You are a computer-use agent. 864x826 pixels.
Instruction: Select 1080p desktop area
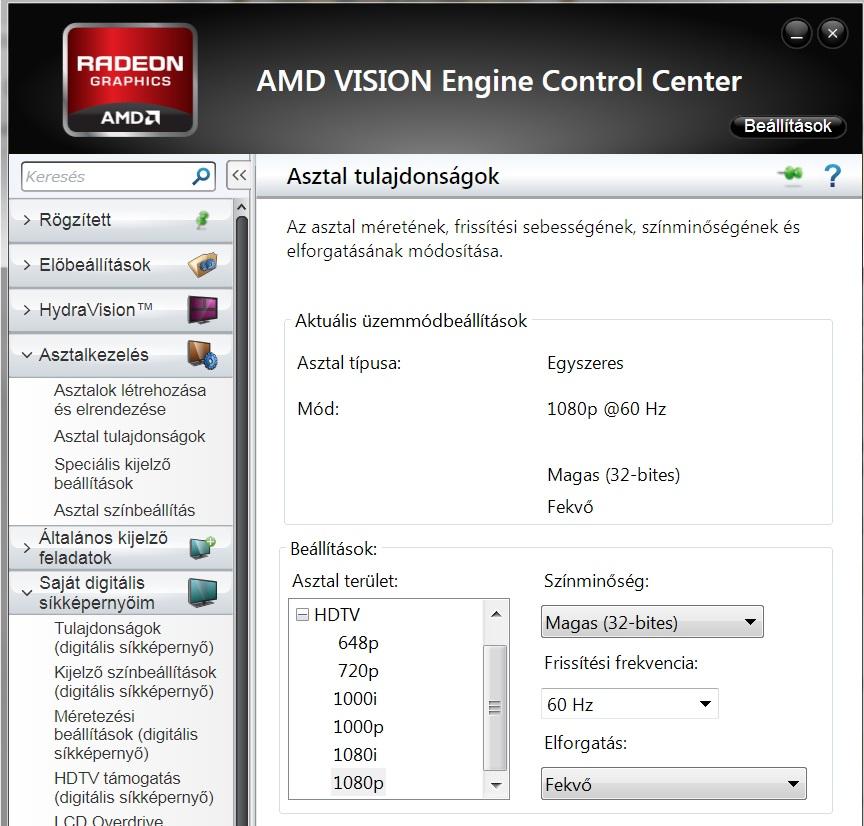pos(358,782)
